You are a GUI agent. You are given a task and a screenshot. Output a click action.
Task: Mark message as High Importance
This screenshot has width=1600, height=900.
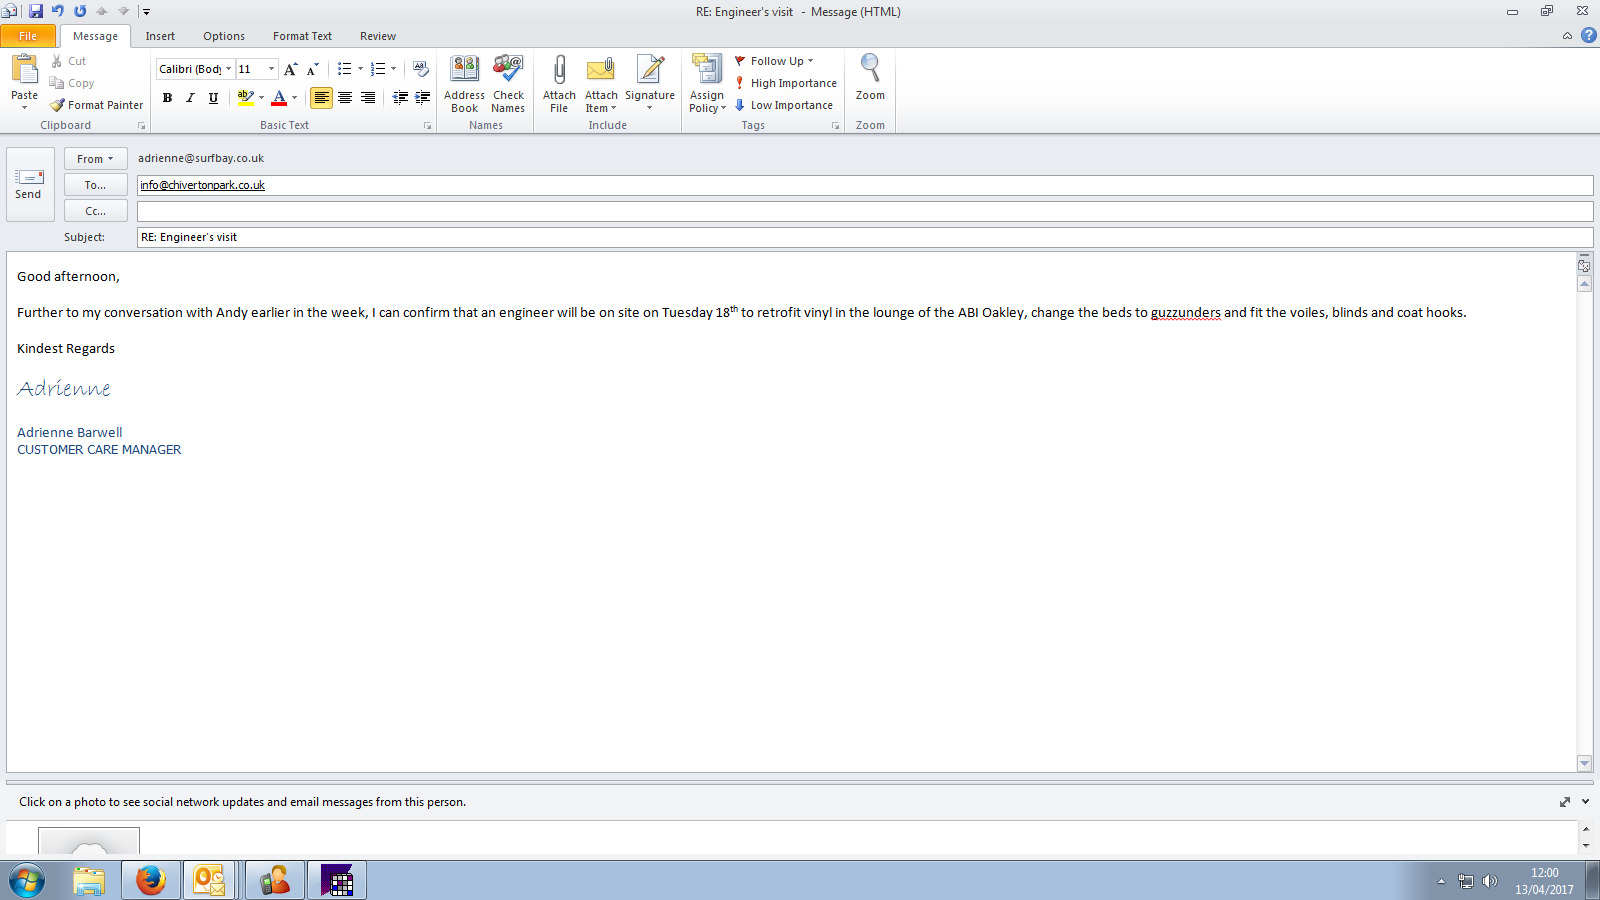pyautogui.click(x=786, y=83)
